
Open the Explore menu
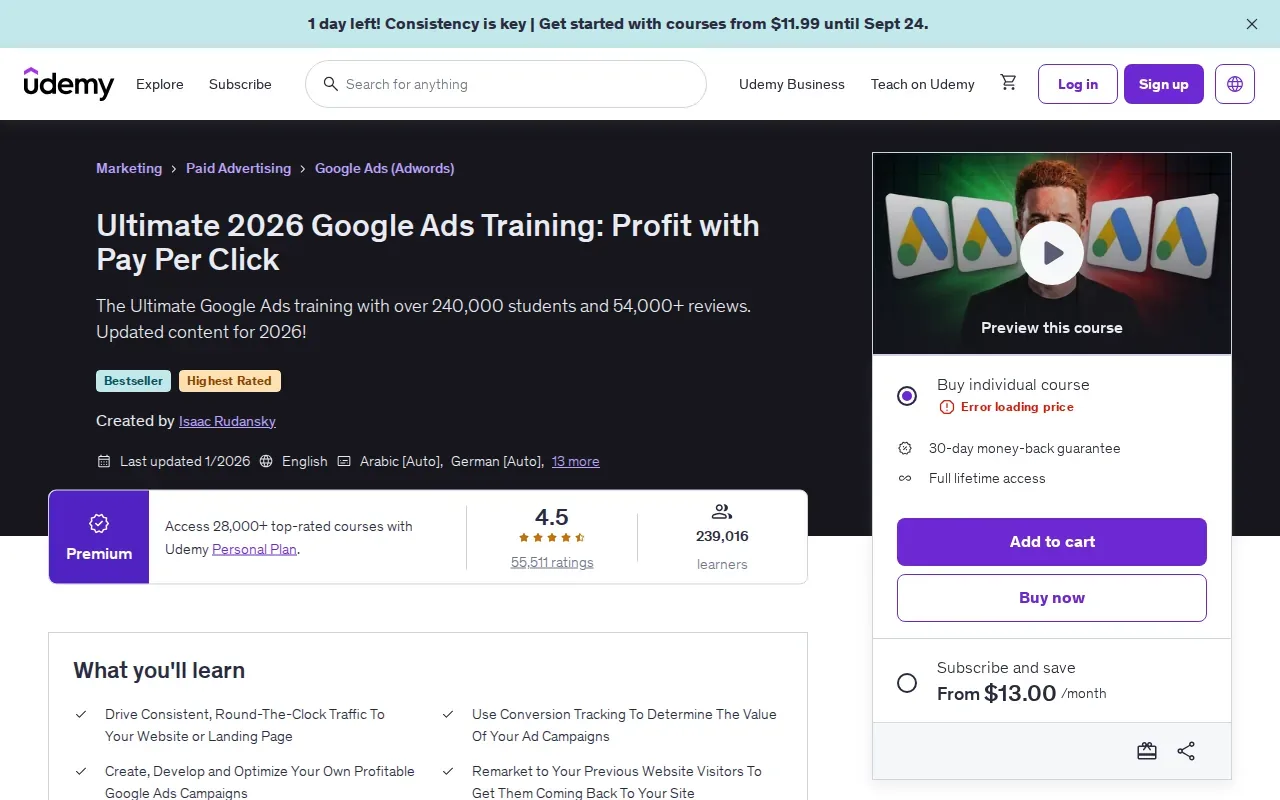pyautogui.click(x=160, y=84)
